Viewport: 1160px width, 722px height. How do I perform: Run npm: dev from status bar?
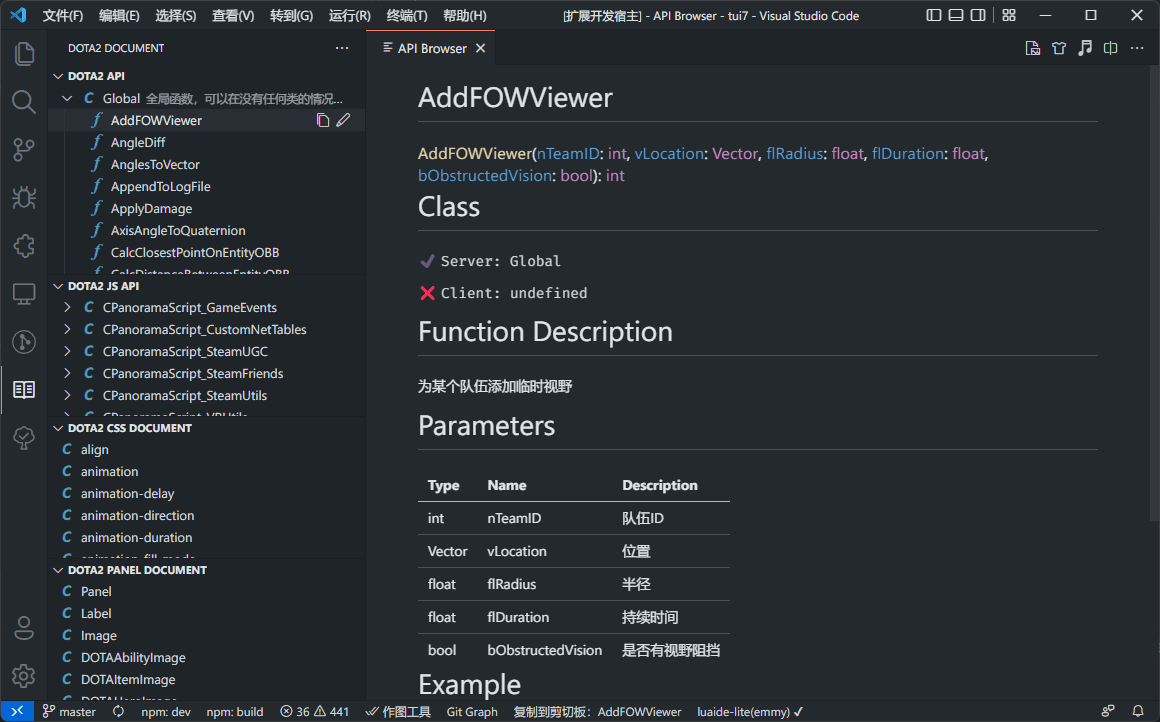pos(166,712)
